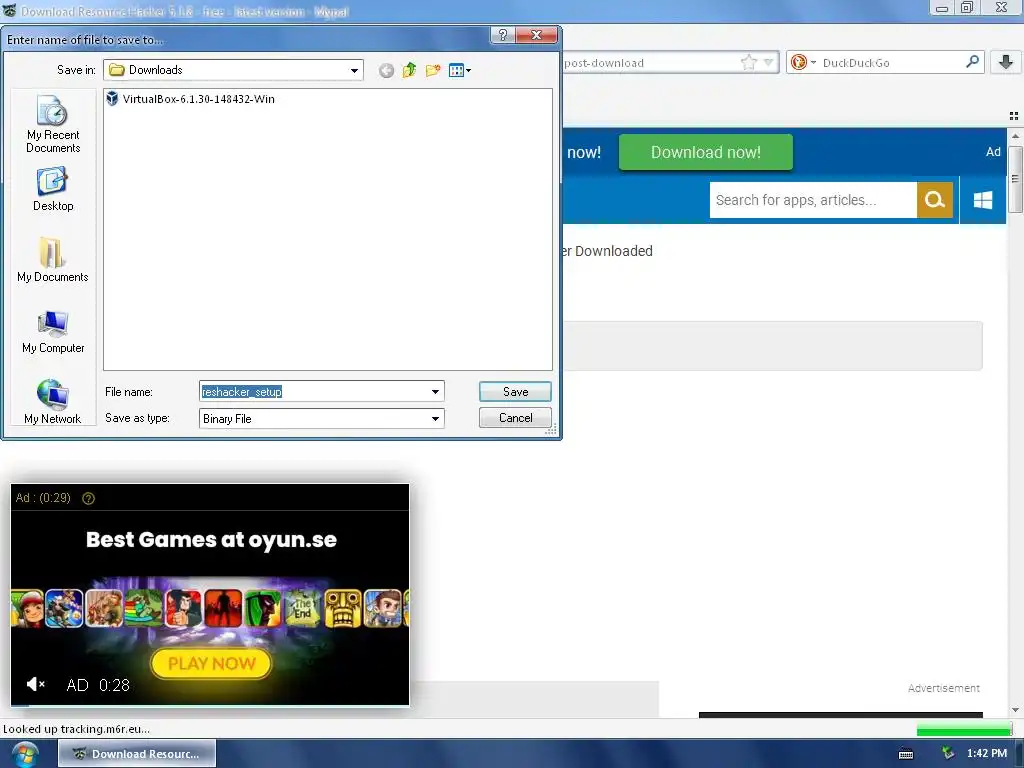Bookmark page with star icon

tap(749, 63)
